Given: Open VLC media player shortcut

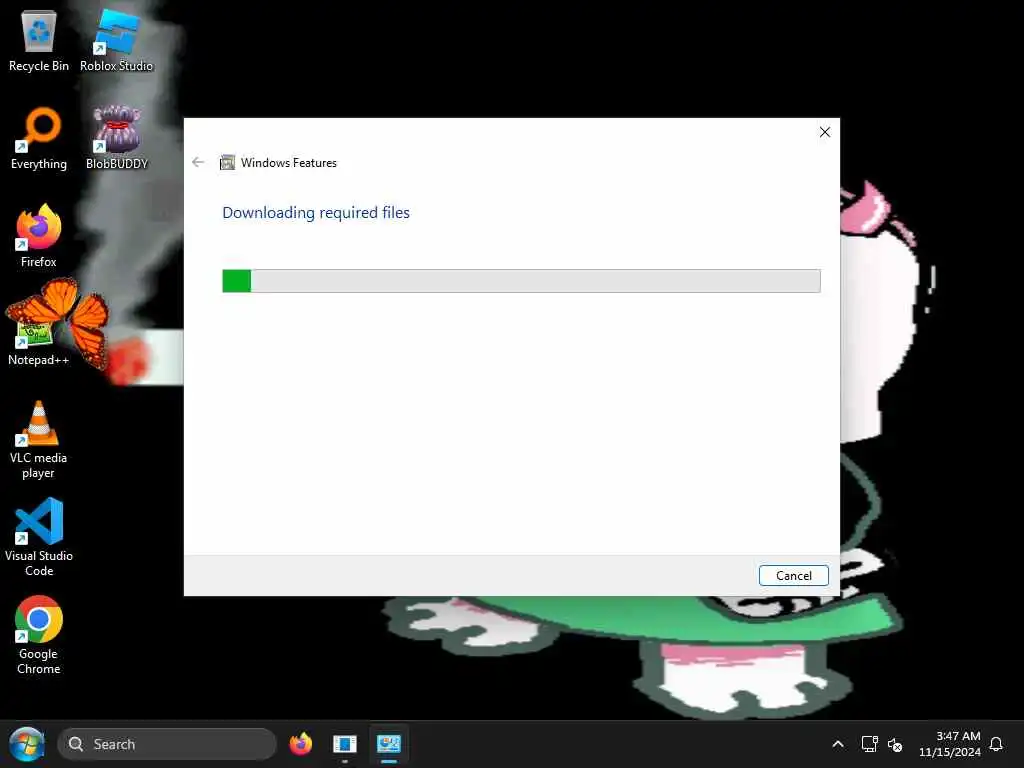Looking at the screenshot, I should 39,440.
